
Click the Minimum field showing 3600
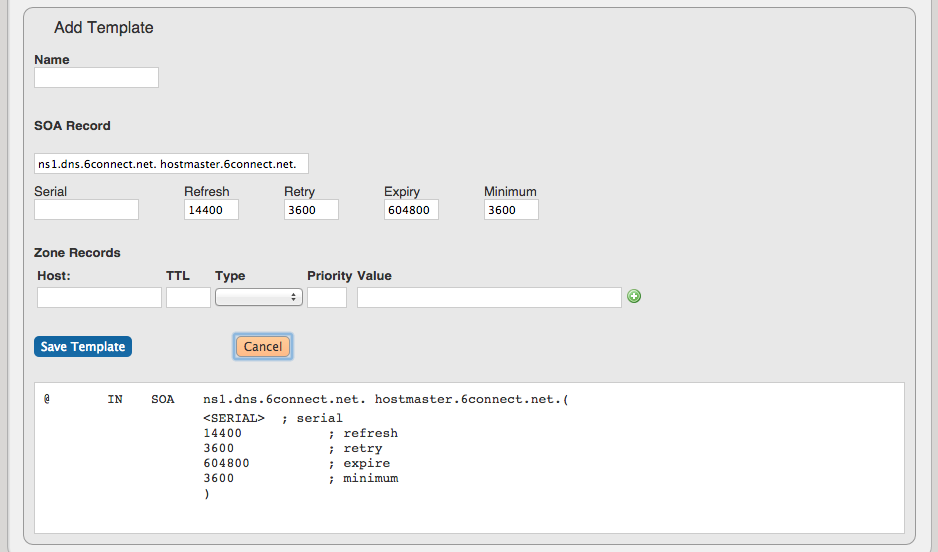[x=511, y=210]
